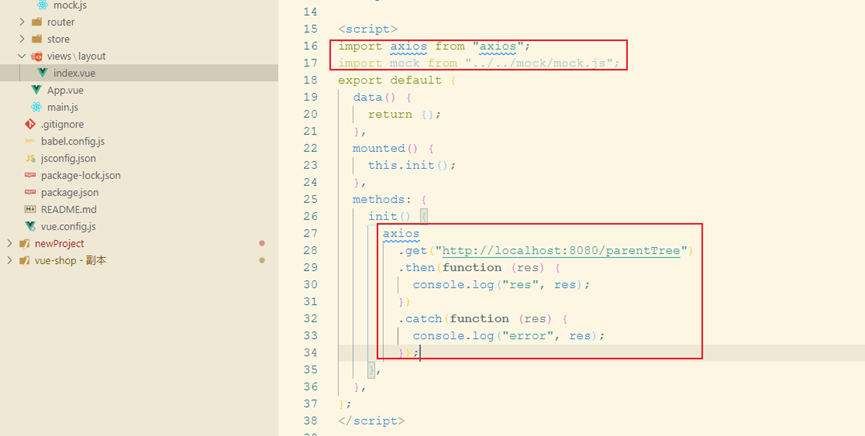Open the http://localhost:8080/parentTree link
Viewport: 865px width, 436px height.
pos(561,251)
